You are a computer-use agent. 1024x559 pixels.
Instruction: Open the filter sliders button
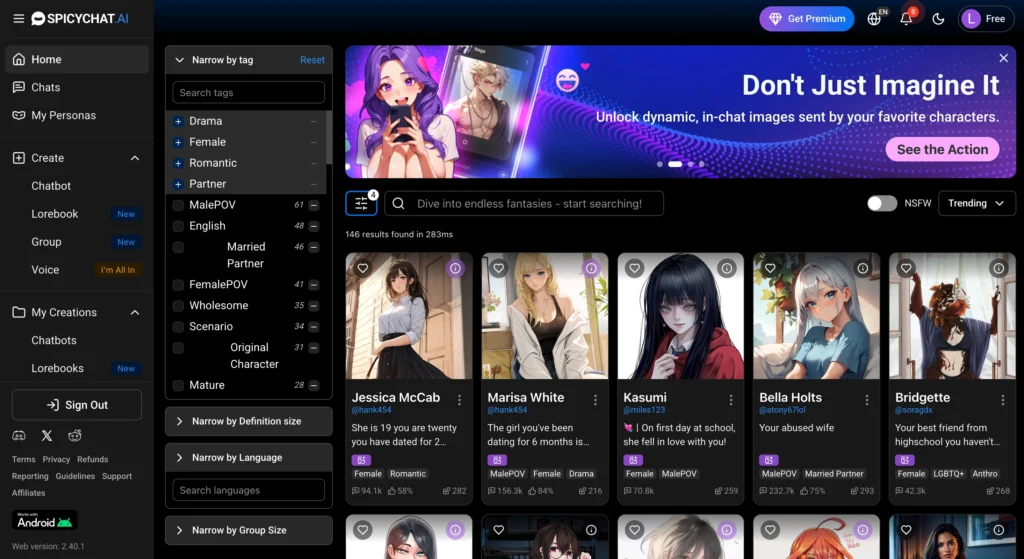click(361, 204)
